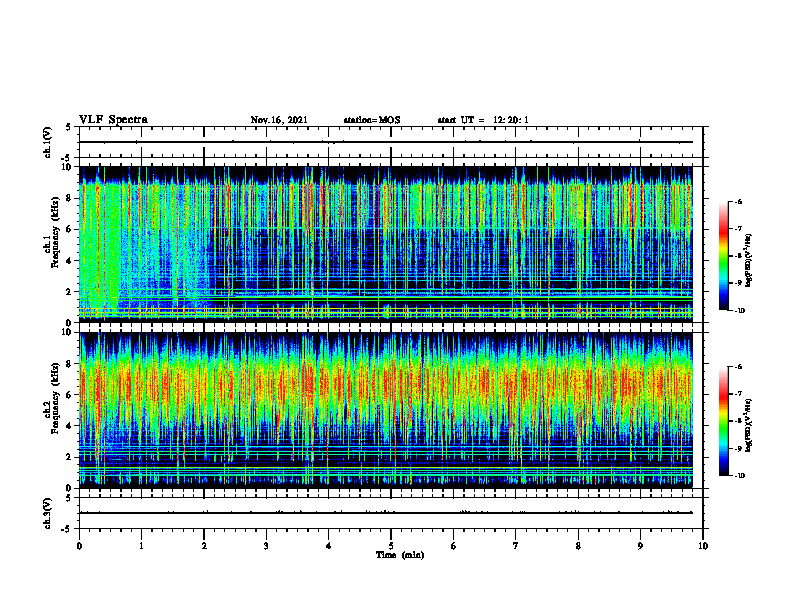The height and width of the screenshot is (612, 792).
Task: Select the date label "Nov.16, 2021"
Action: [x=279, y=120]
